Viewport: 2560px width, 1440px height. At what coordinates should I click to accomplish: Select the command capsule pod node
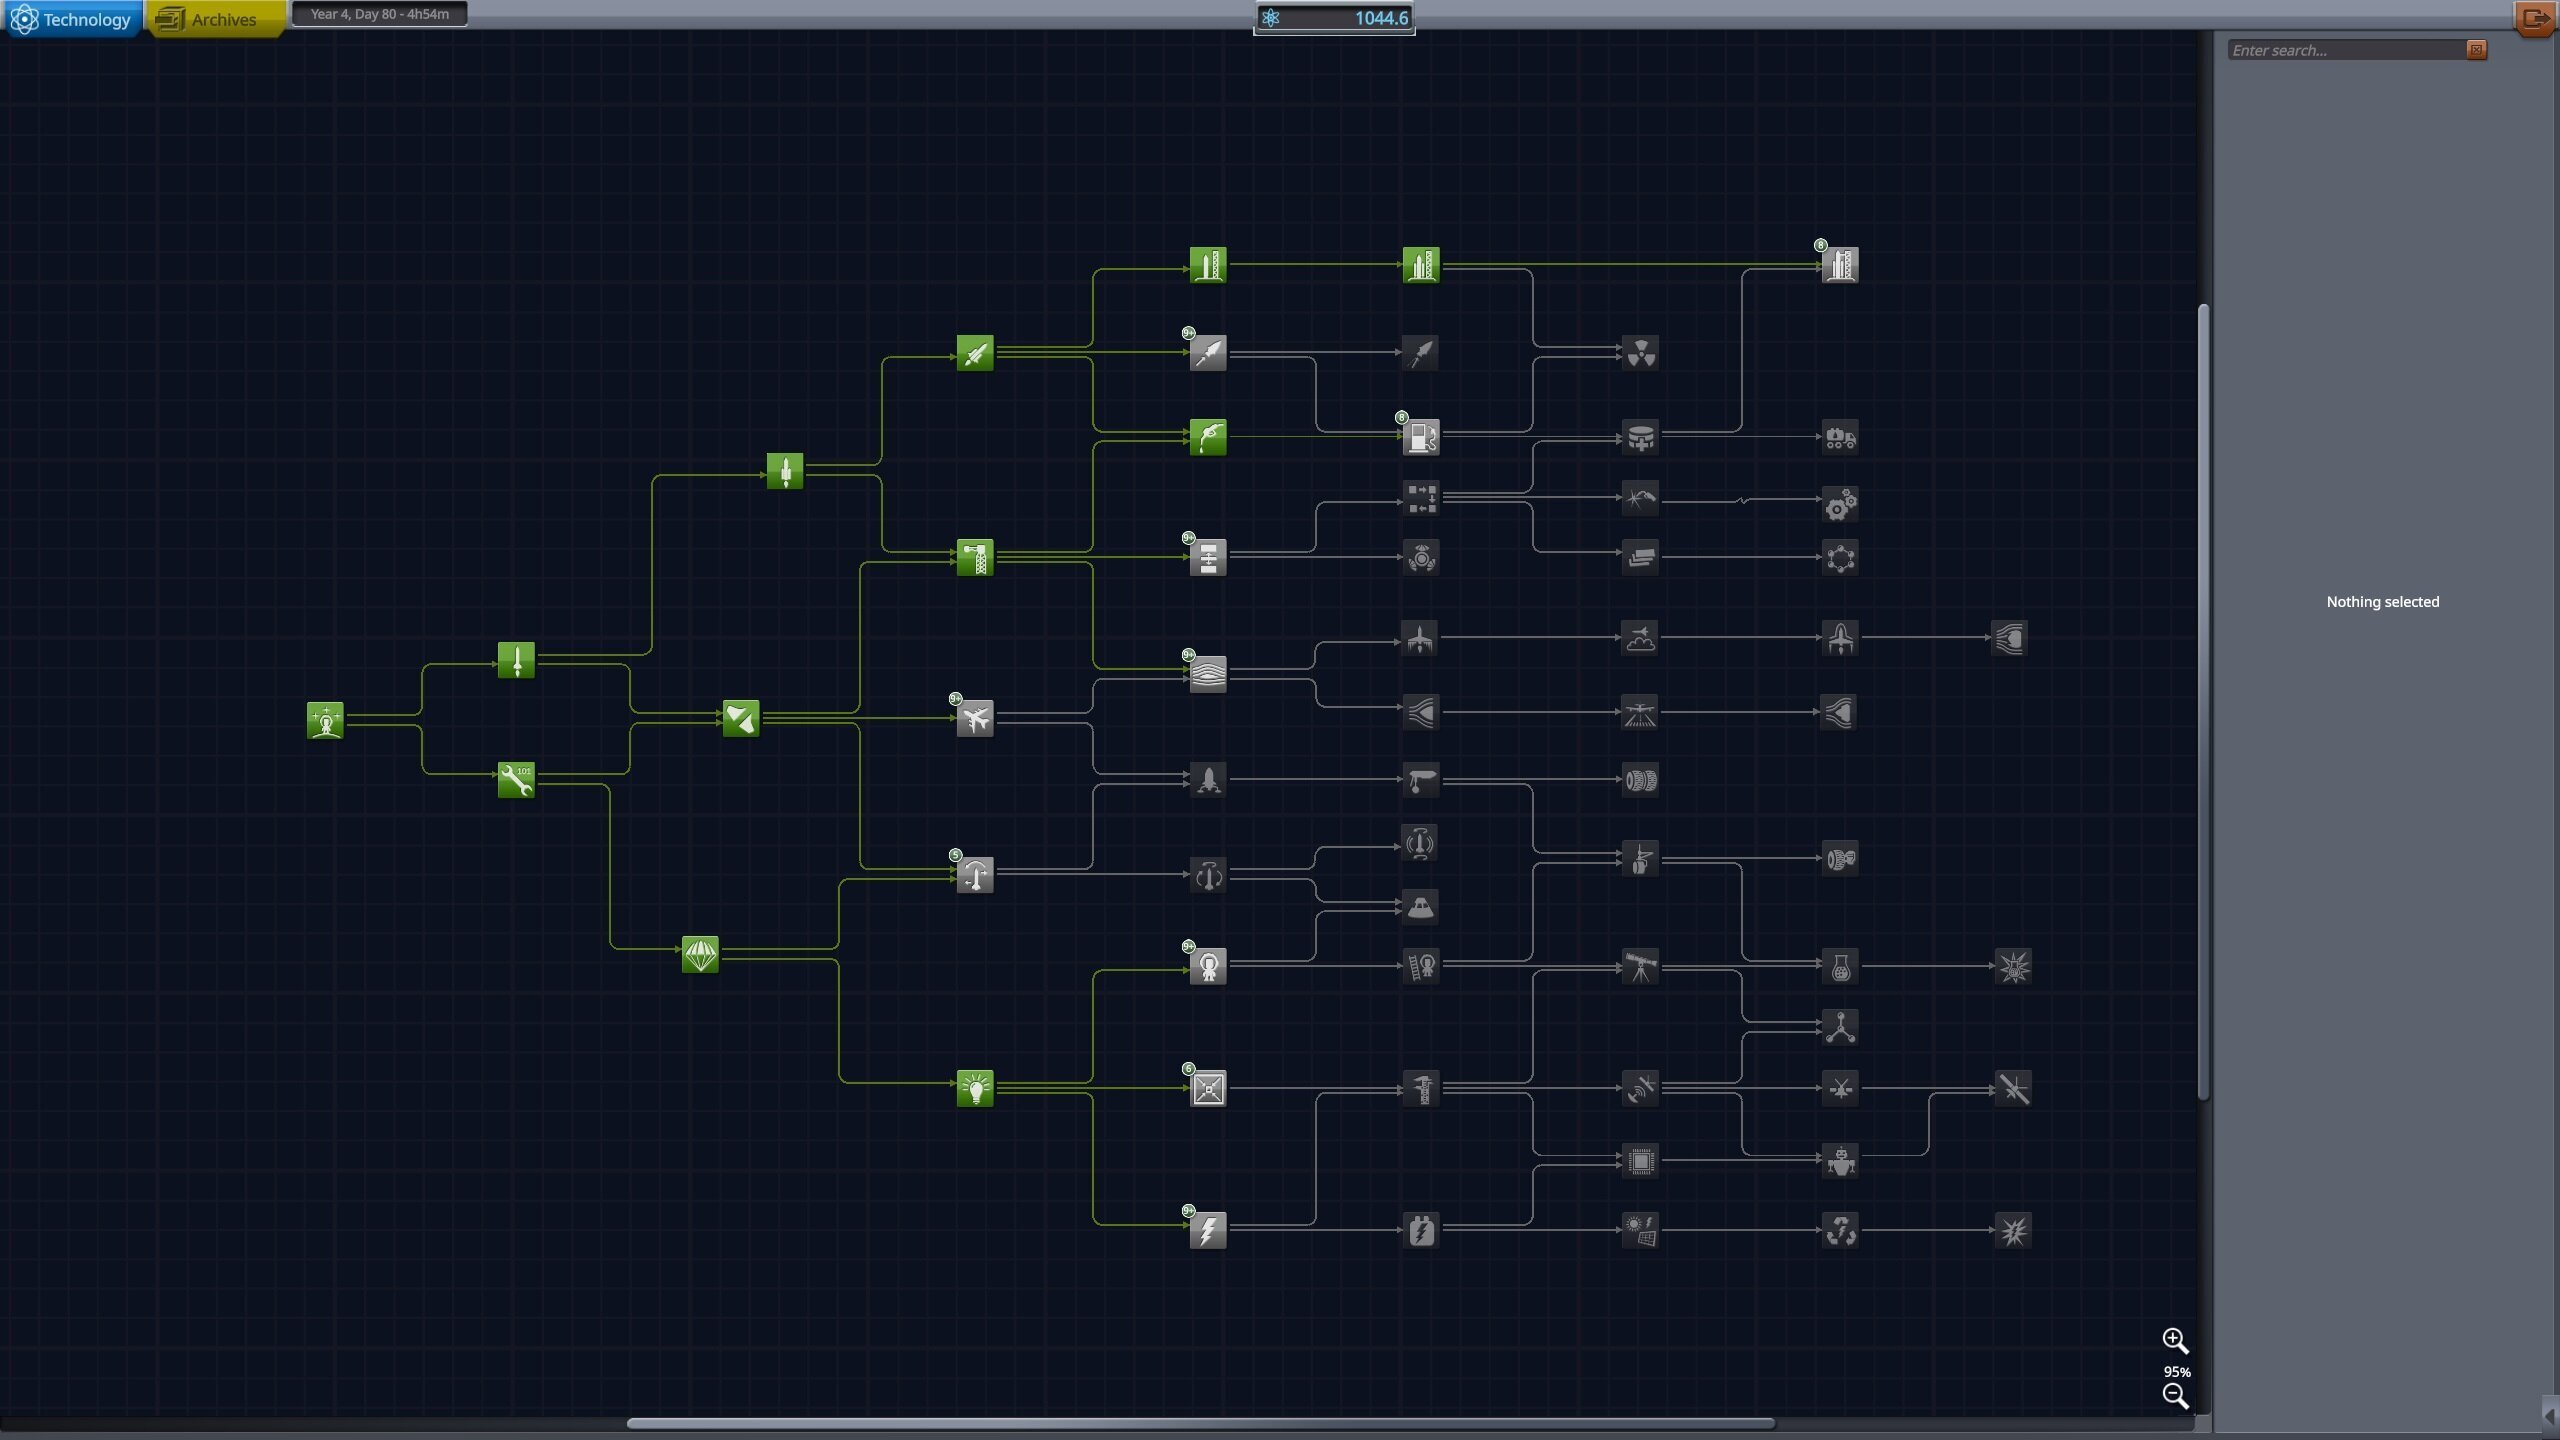pos(1421,907)
